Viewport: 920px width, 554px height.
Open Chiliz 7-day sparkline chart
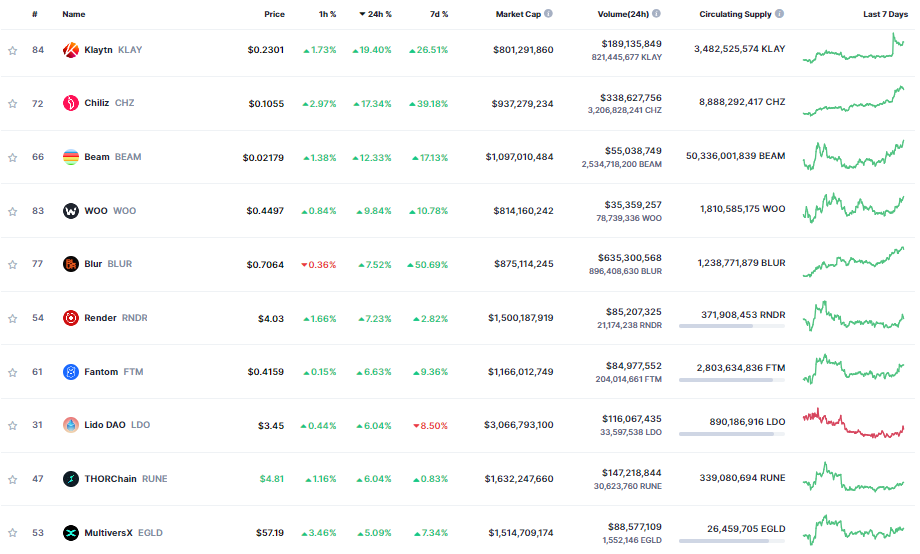(x=853, y=101)
